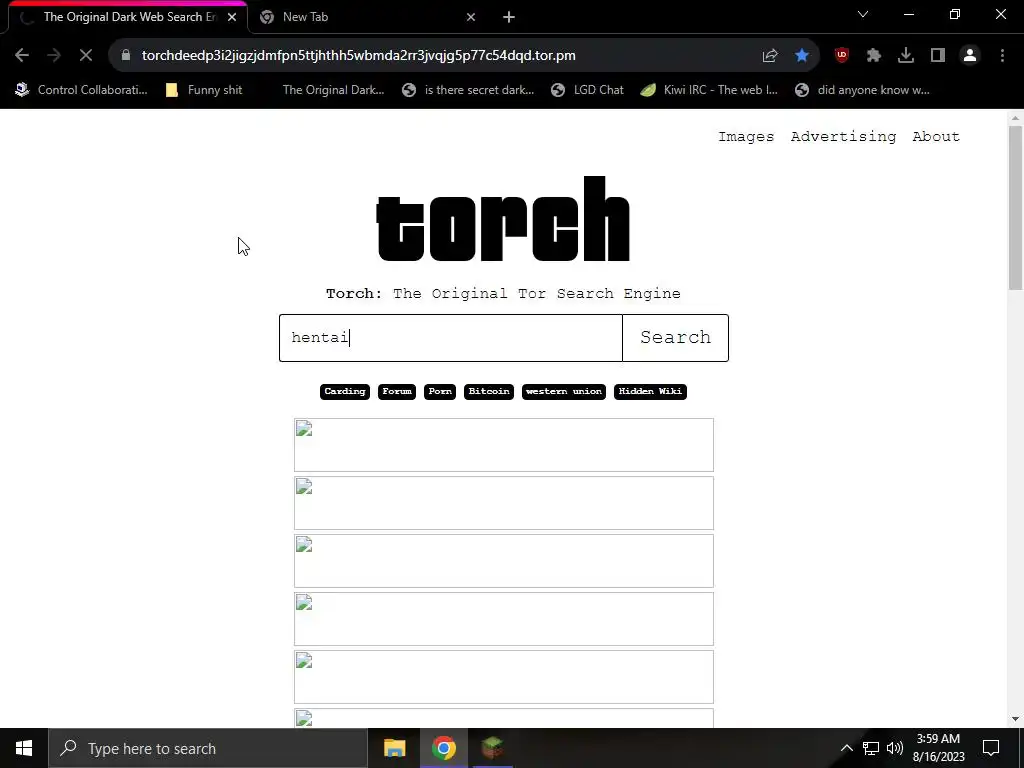Click the first broken banner image

pos(504,445)
